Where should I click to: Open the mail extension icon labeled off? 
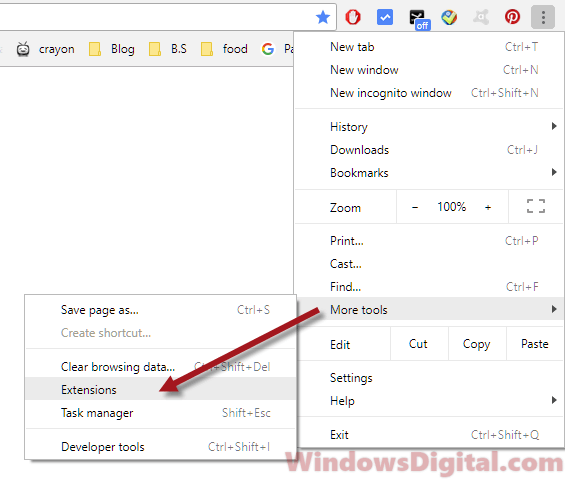click(x=419, y=19)
